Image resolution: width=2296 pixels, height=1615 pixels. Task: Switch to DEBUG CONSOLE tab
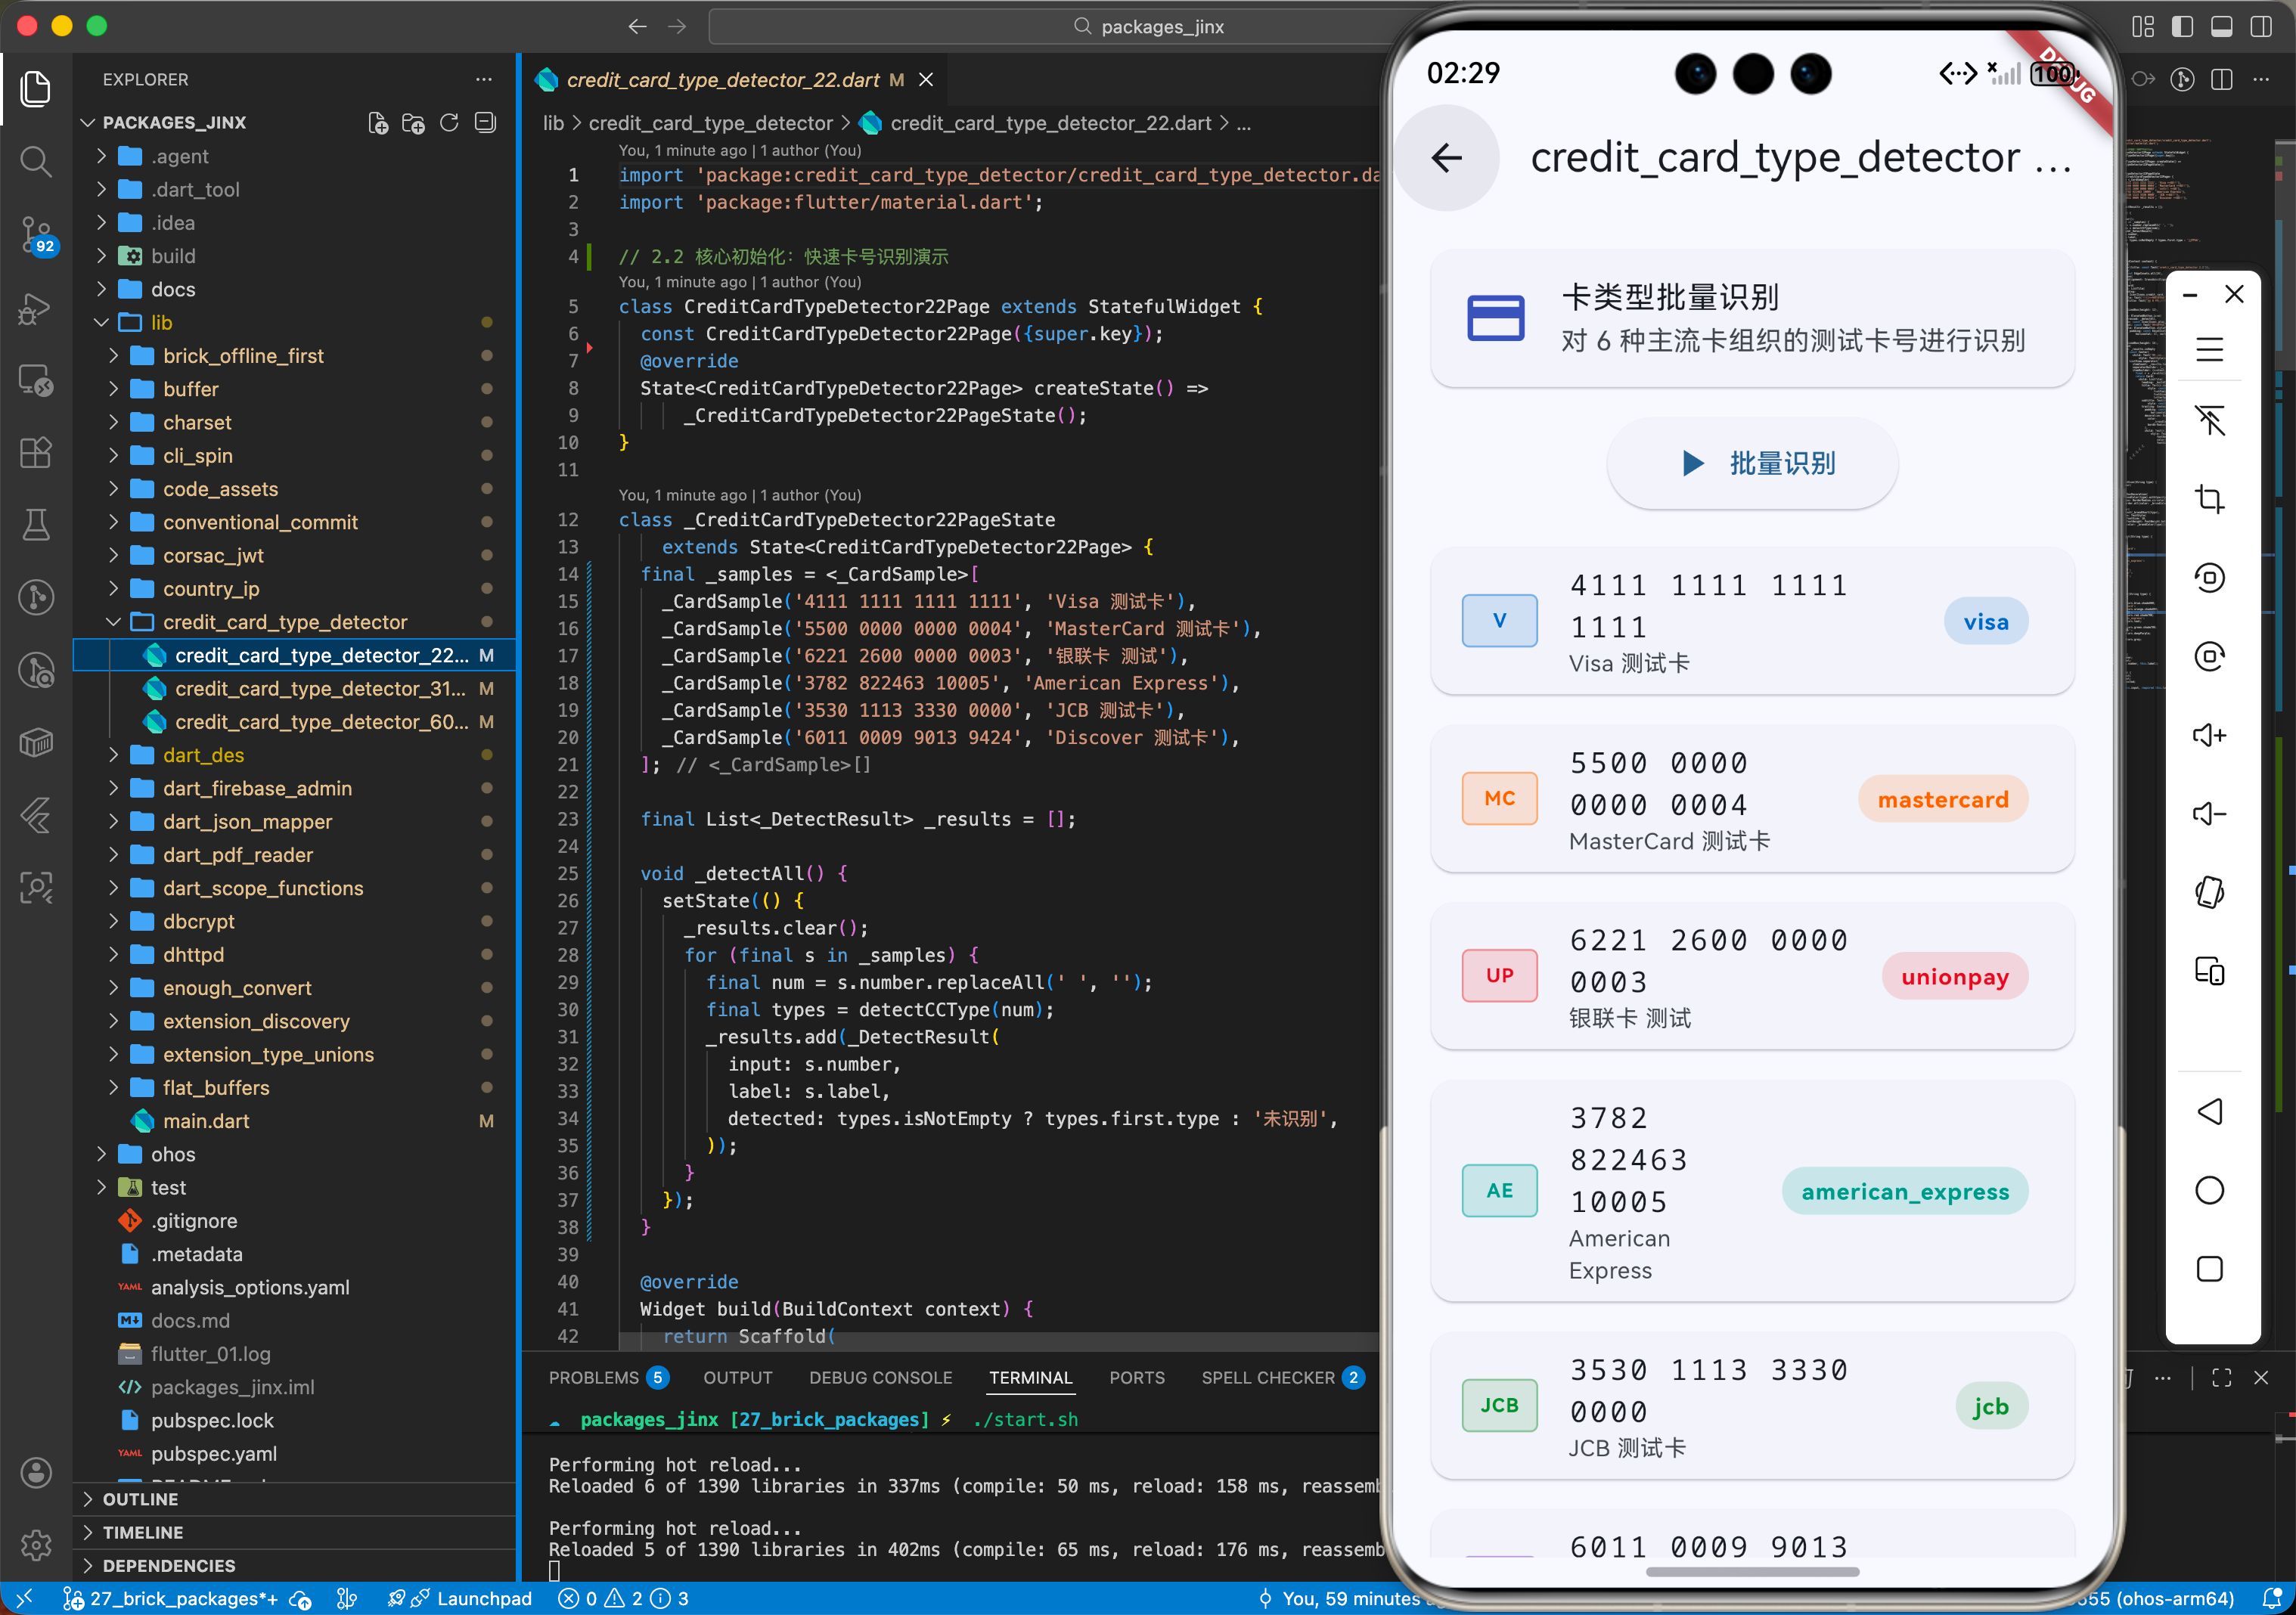[x=880, y=1378]
